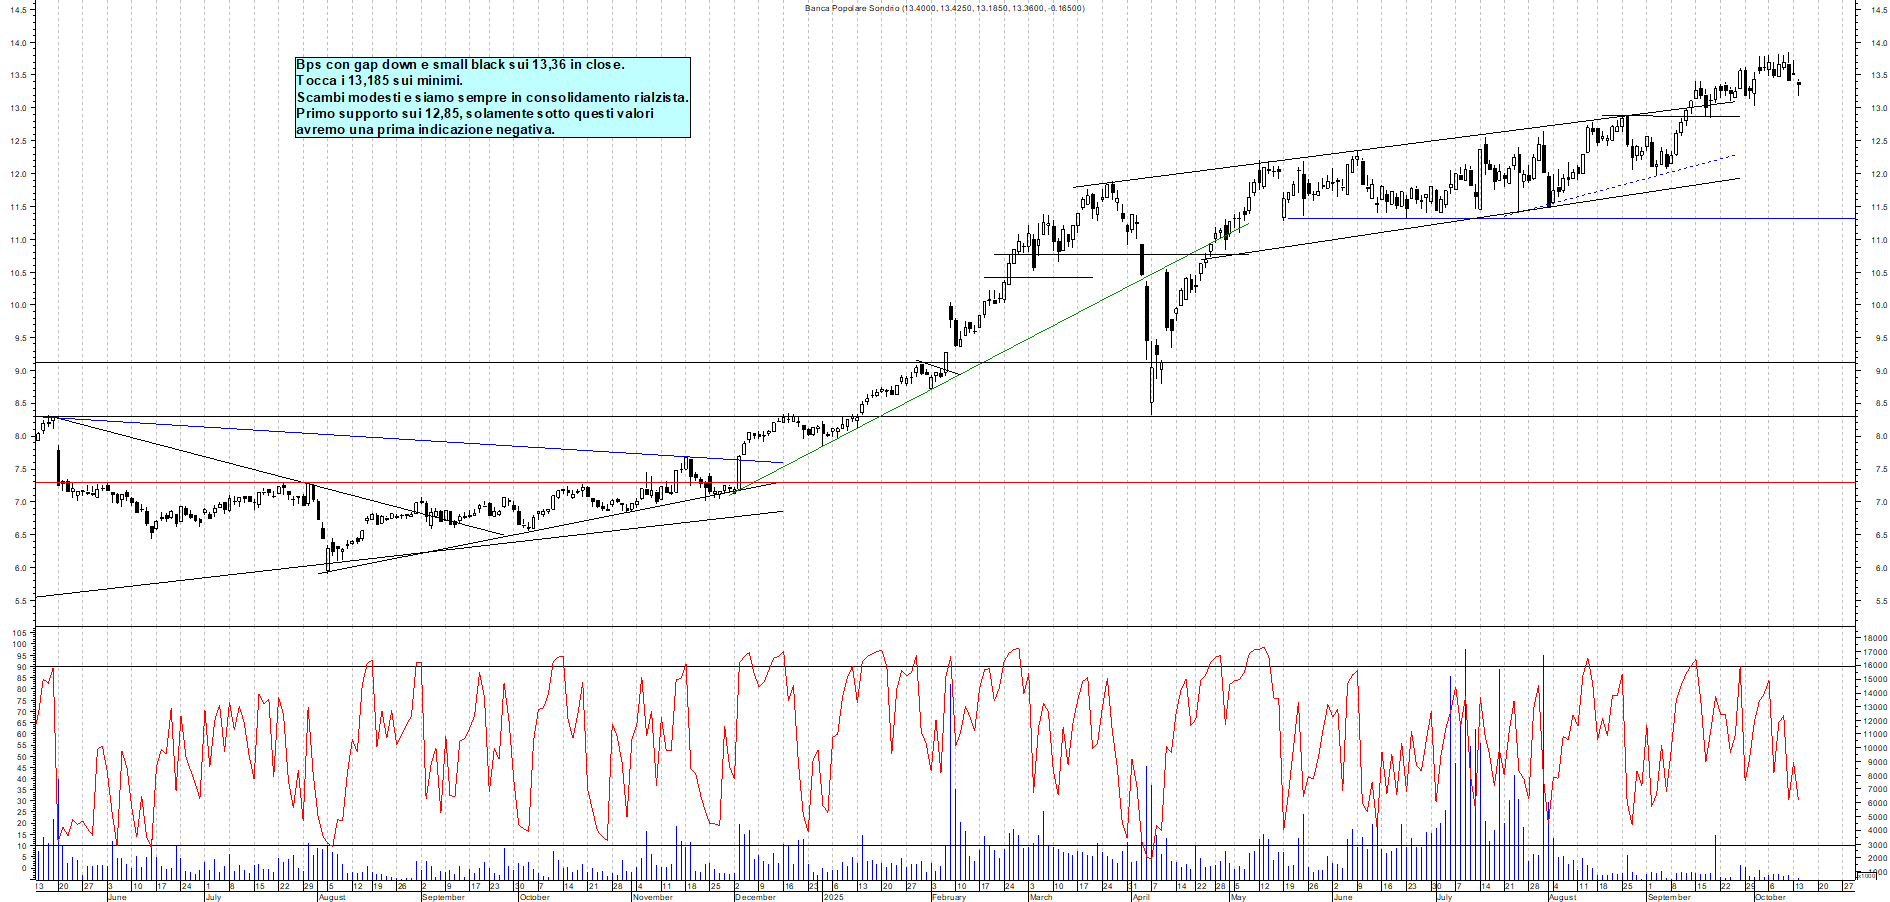This screenshot has width=1890, height=902.
Task: Click the tallest blue volume bar in July
Action: [x=1465, y=760]
